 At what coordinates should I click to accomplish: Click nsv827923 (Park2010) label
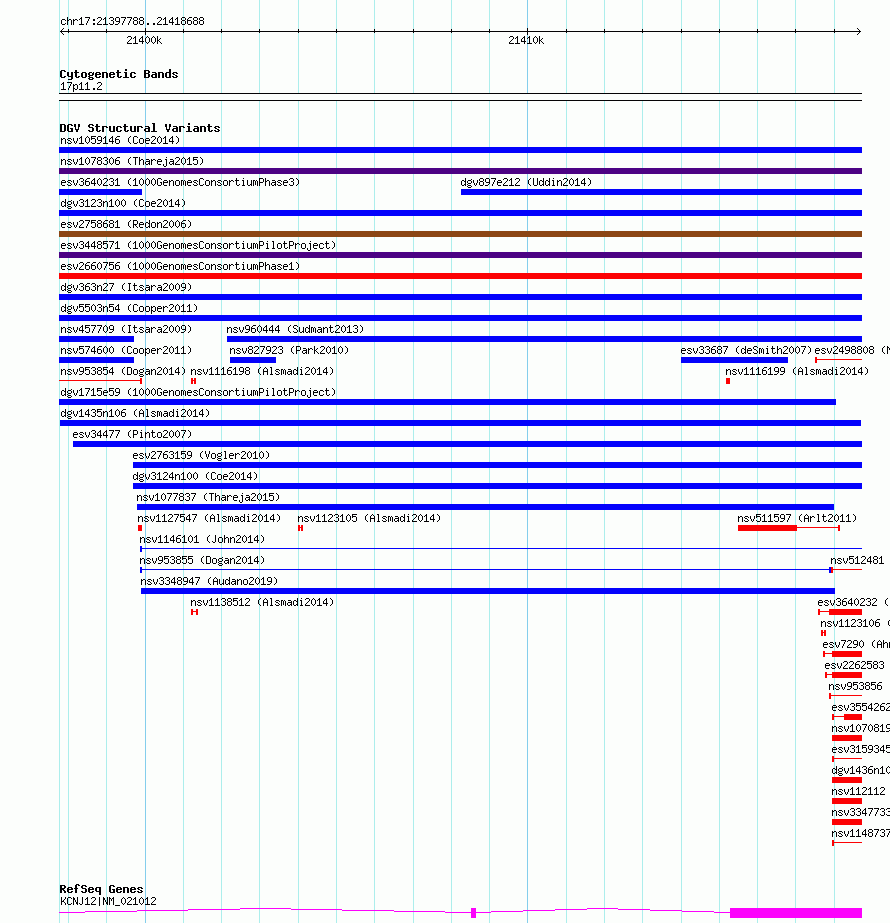coord(289,350)
